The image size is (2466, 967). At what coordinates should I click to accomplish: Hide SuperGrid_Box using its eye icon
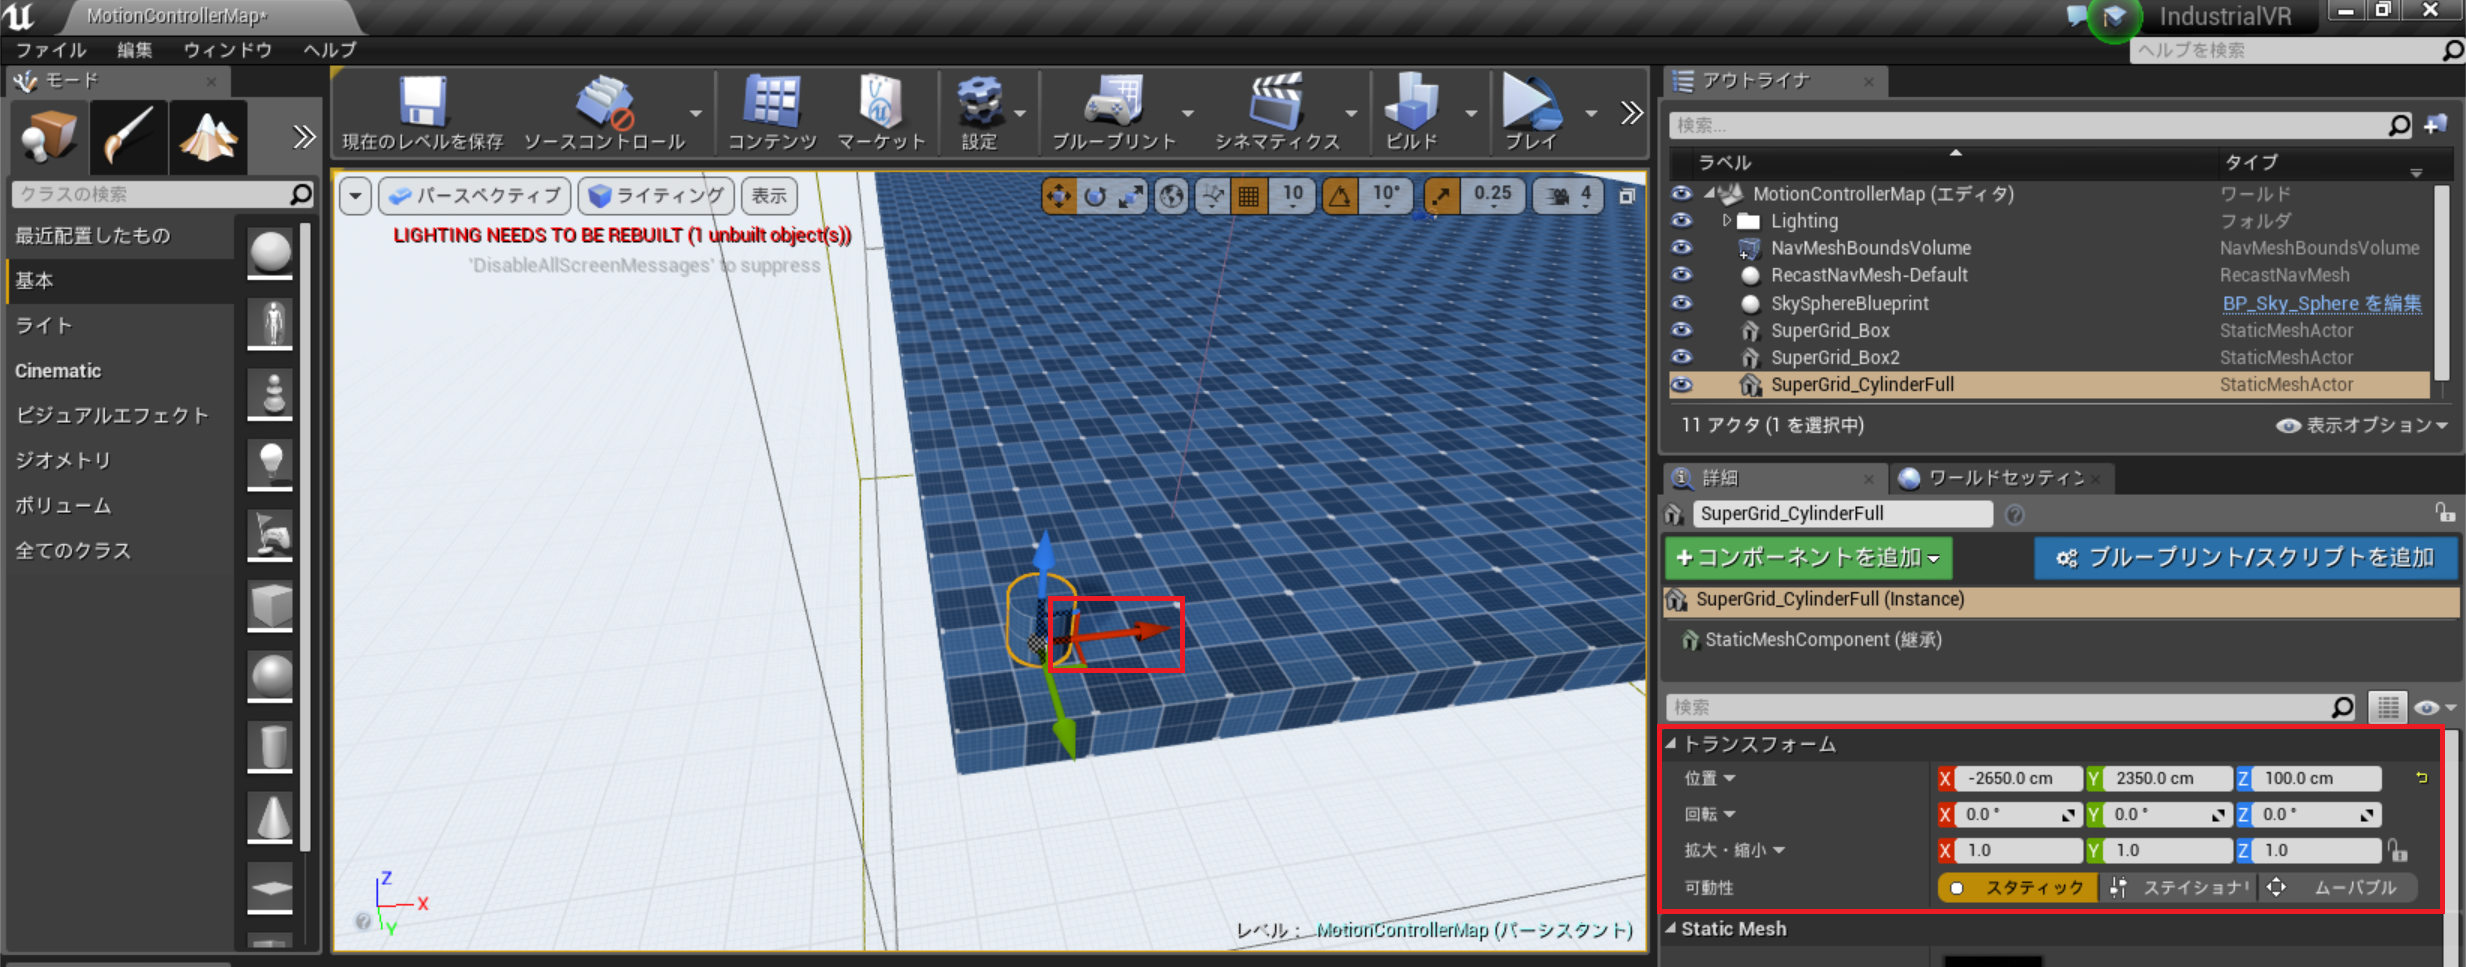(x=1682, y=330)
